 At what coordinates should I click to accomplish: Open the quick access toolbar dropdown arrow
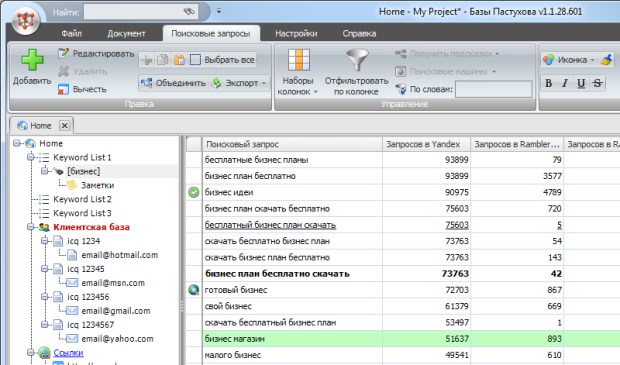pyautogui.click(x=219, y=11)
